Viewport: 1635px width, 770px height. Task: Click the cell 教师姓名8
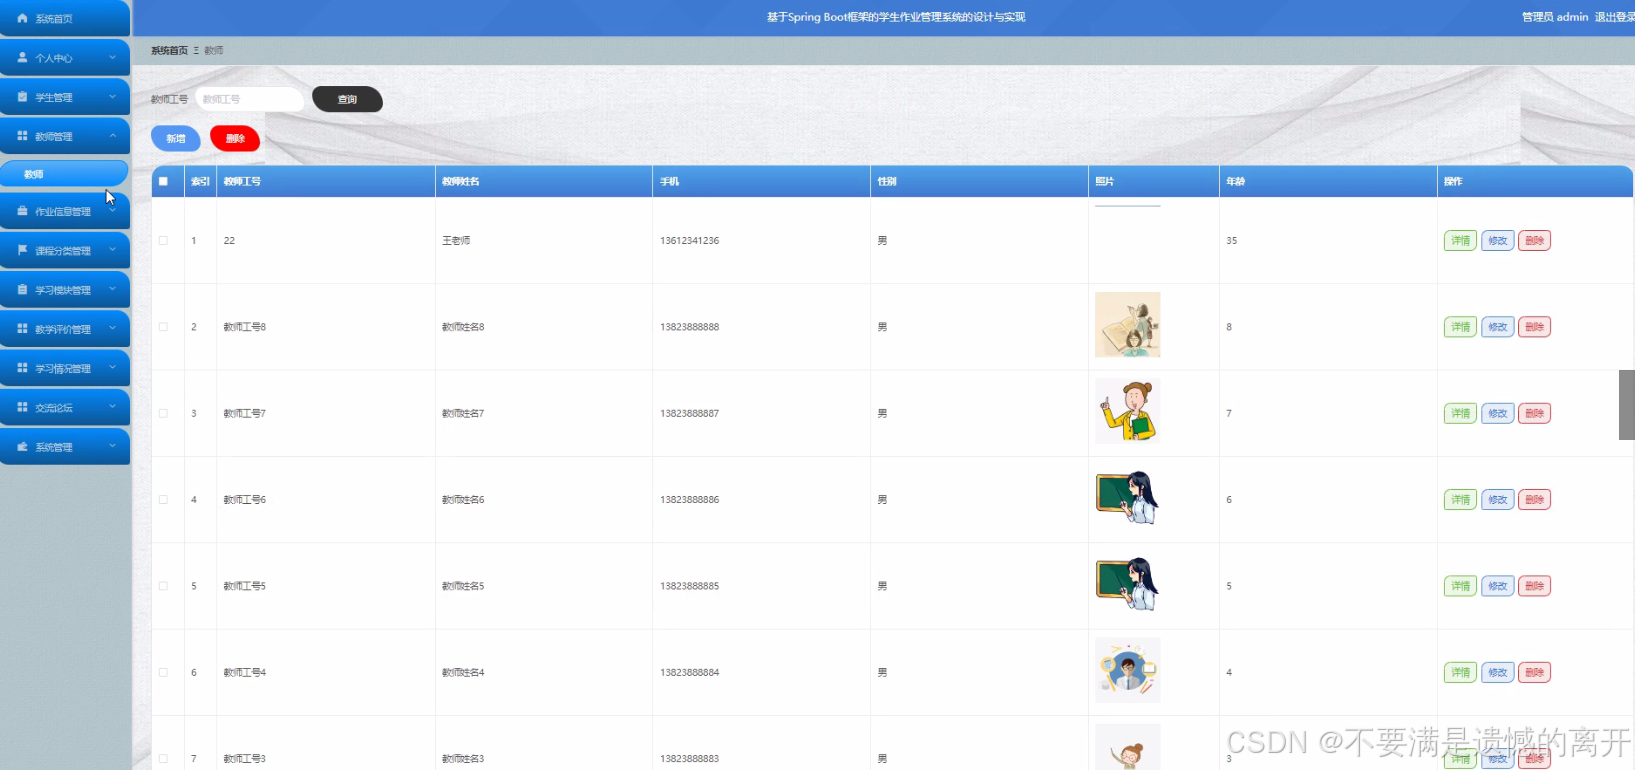(x=463, y=327)
